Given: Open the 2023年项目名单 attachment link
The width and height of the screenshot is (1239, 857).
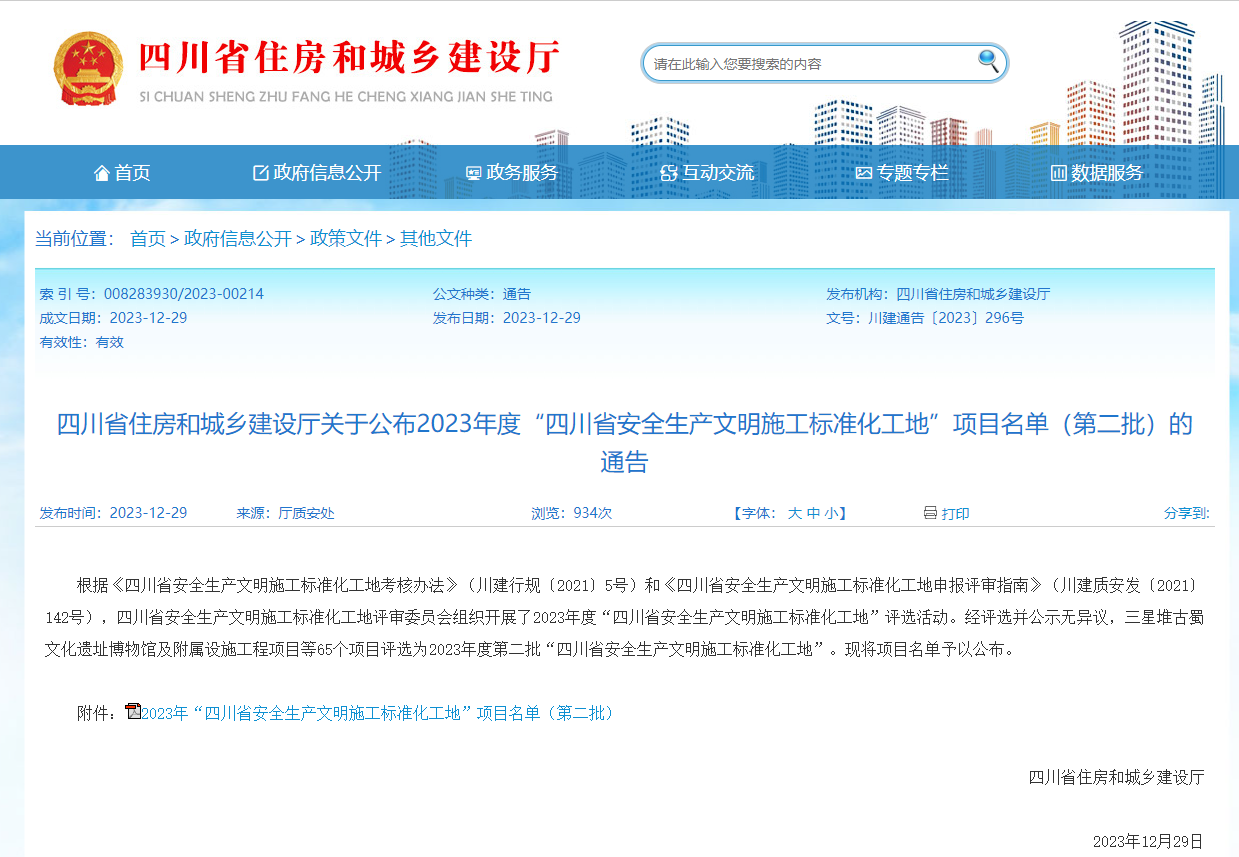Looking at the screenshot, I should click(378, 713).
